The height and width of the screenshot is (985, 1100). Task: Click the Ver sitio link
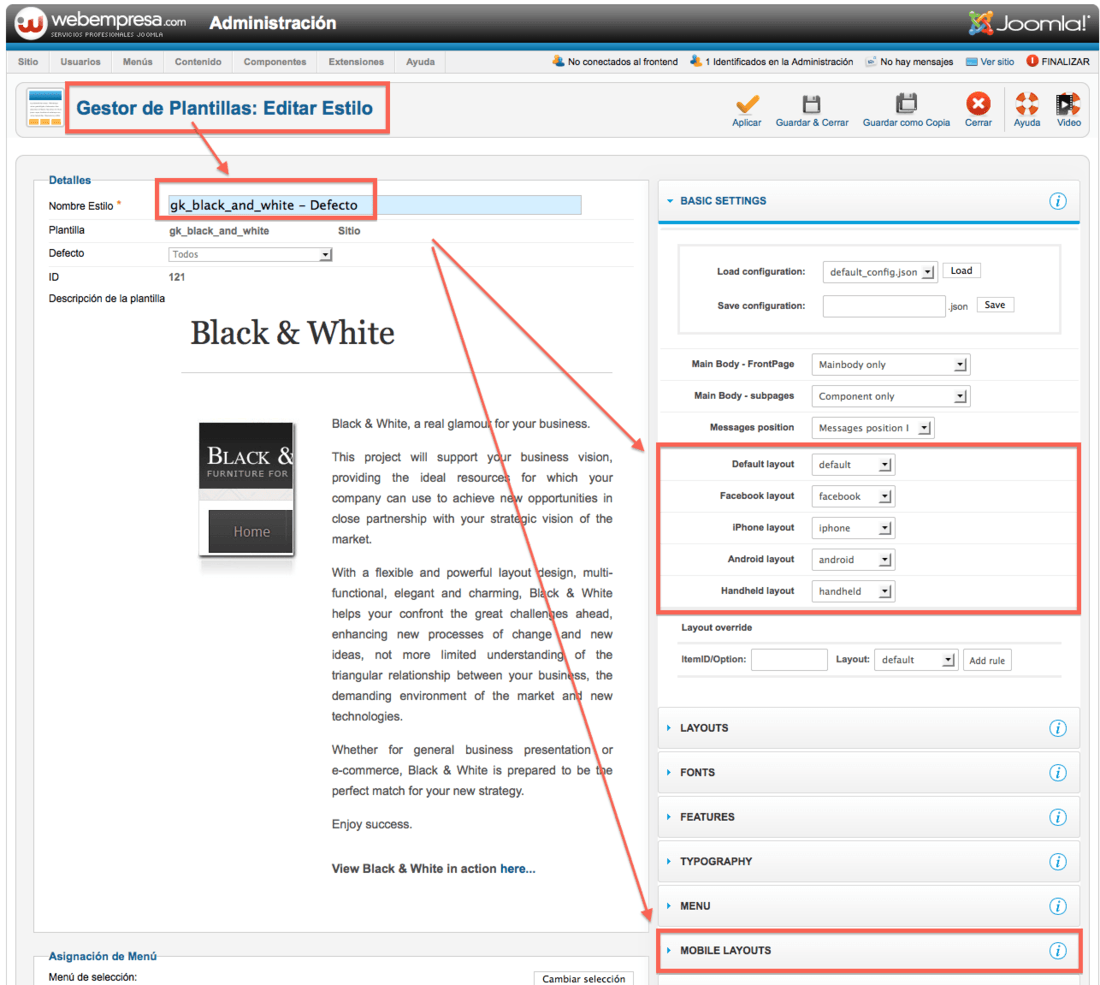point(997,62)
